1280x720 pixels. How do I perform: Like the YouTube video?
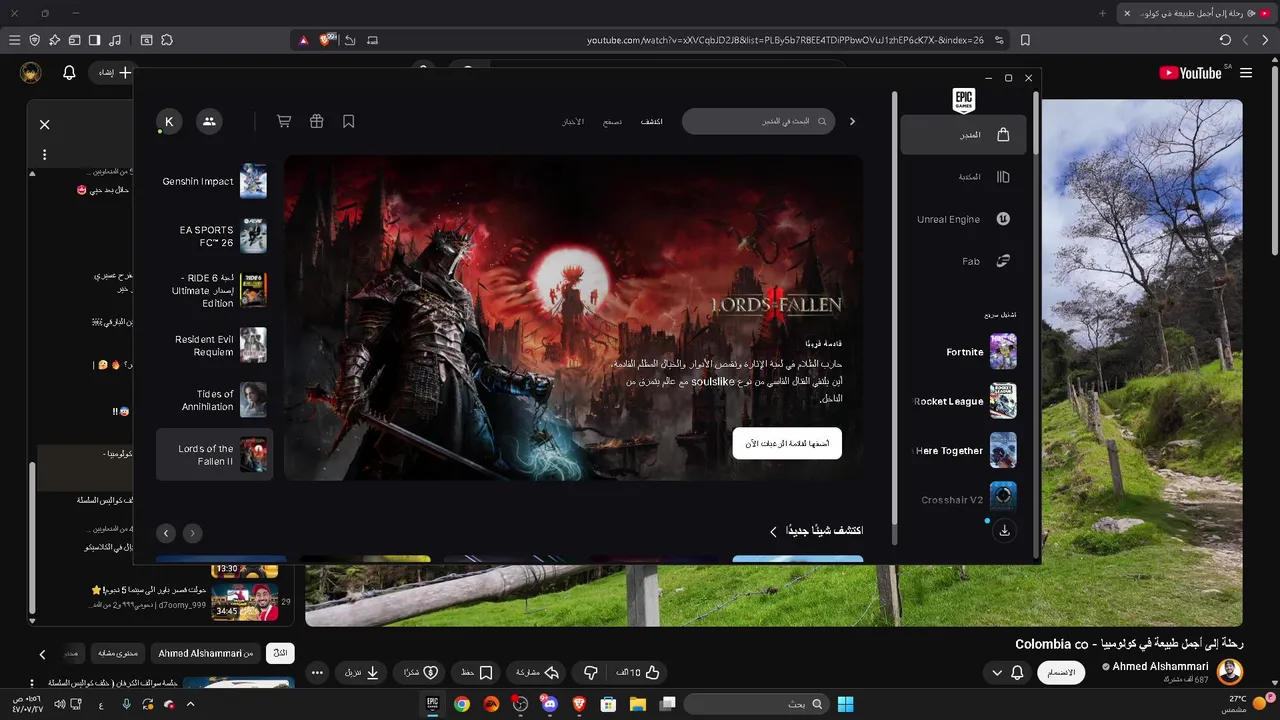638,673
